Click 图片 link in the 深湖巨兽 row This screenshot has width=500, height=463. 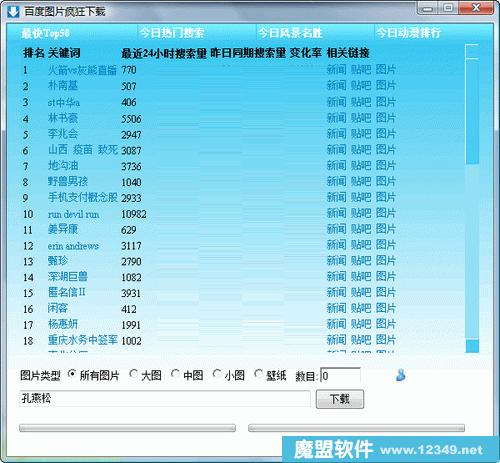(x=386, y=277)
